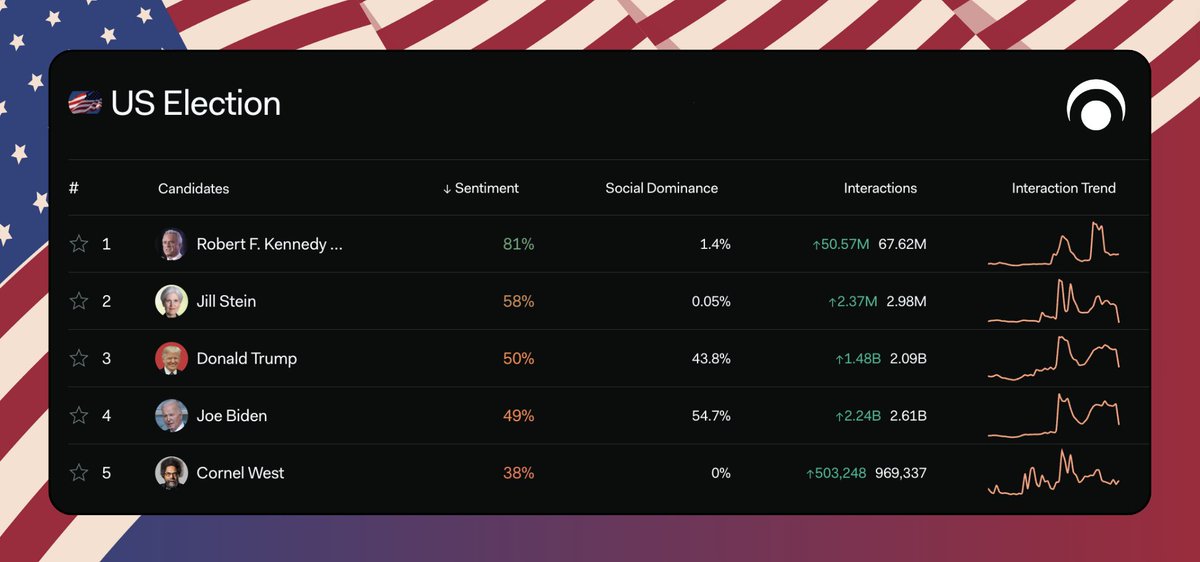
Task: Open Joe Biden's interaction trend chart
Action: [x=1053, y=415]
